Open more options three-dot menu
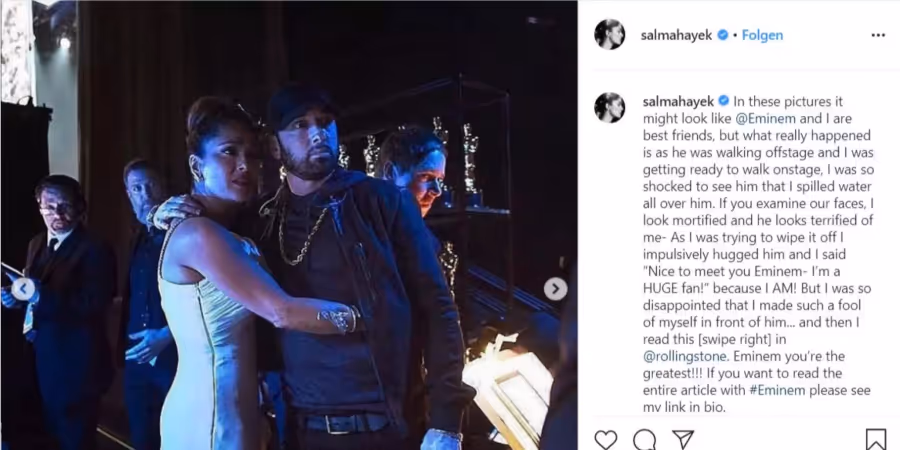The height and width of the screenshot is (450, 900). click(878, 35)
